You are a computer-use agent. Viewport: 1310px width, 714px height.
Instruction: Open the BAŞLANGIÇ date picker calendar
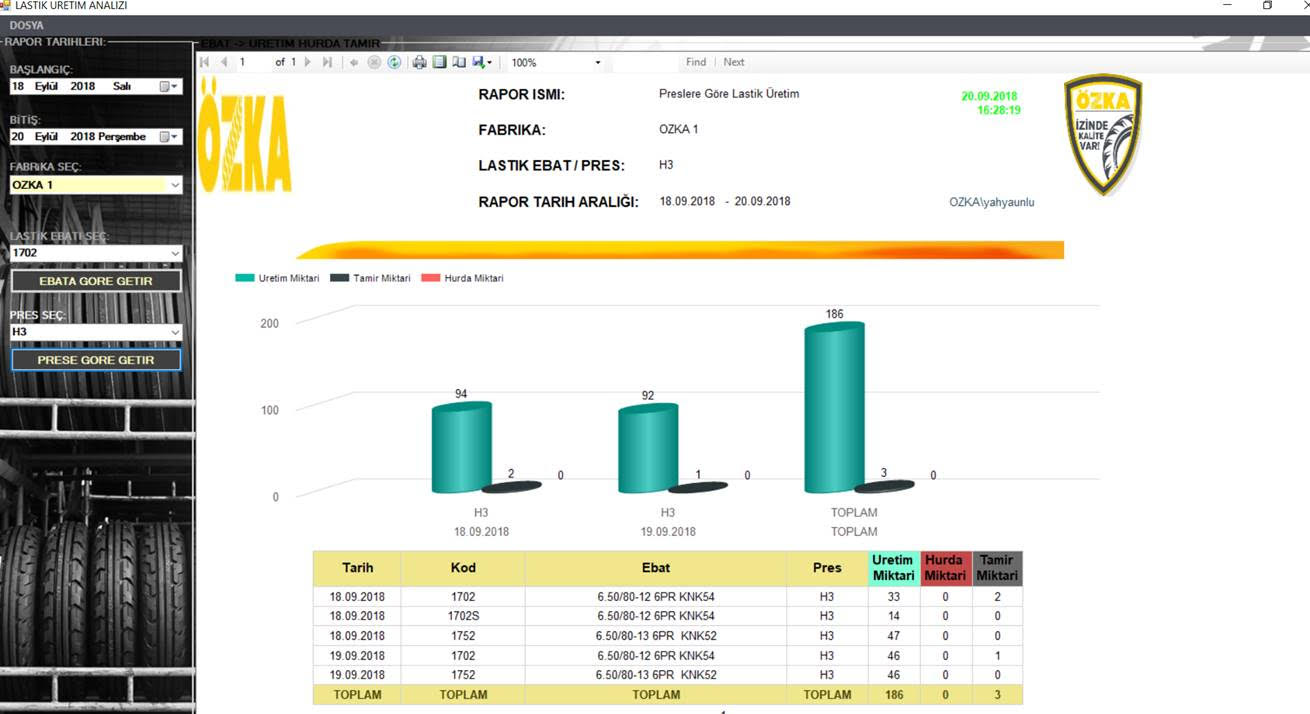(170, 86)
